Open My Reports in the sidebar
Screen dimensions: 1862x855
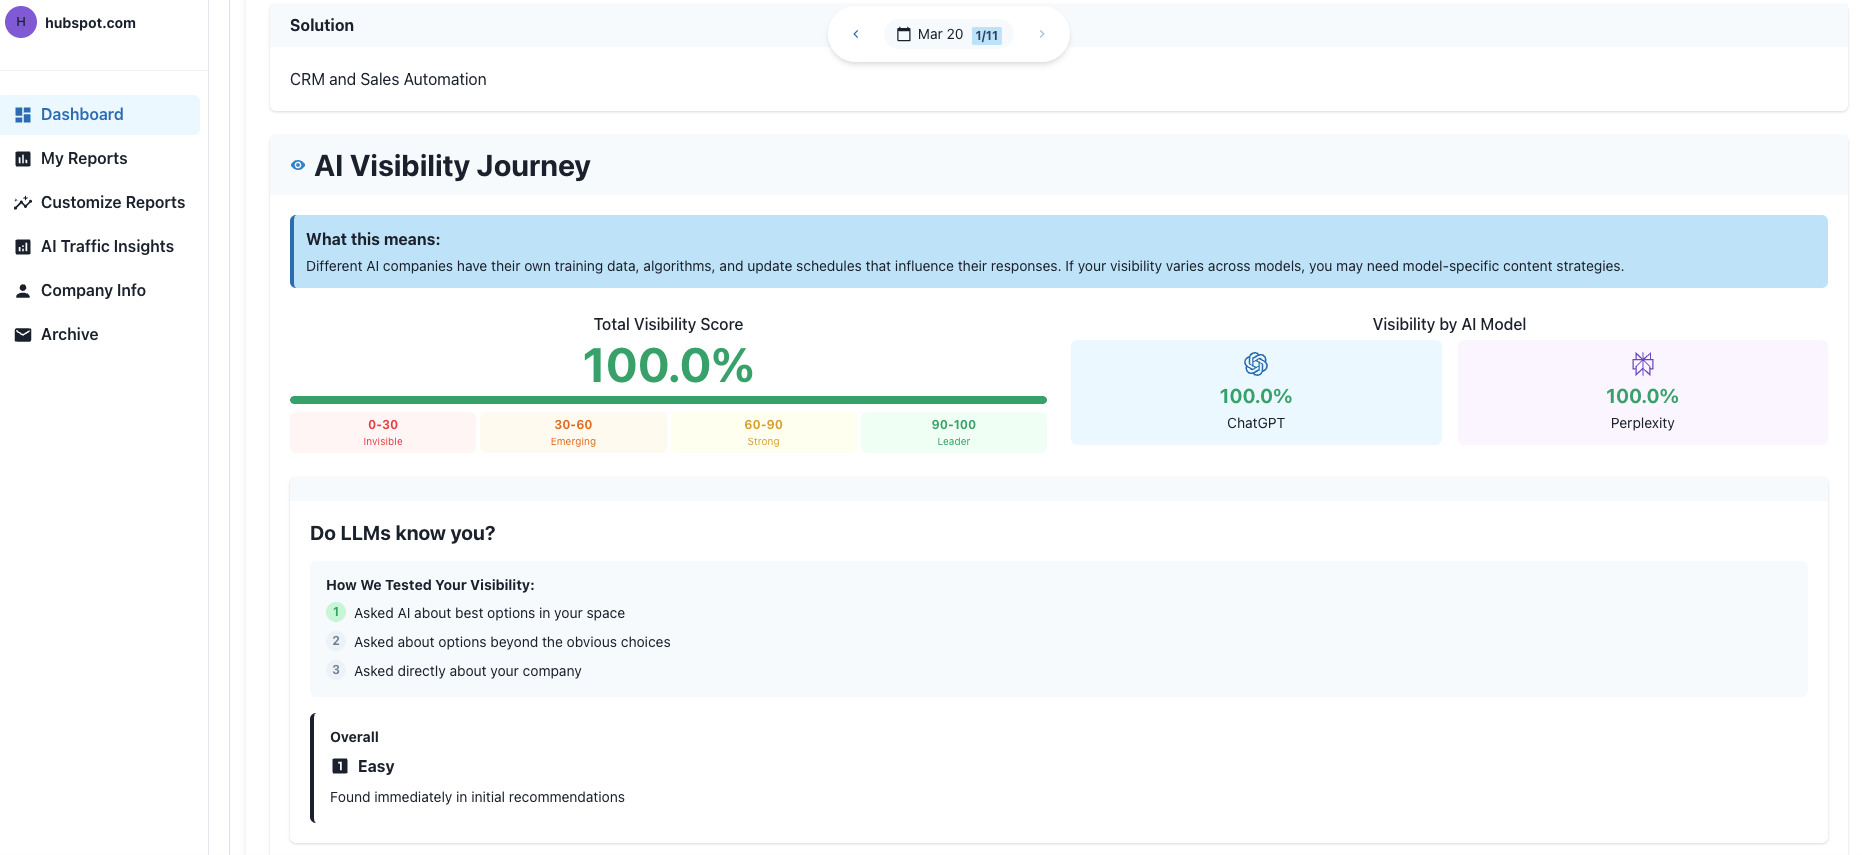[84, 159]
